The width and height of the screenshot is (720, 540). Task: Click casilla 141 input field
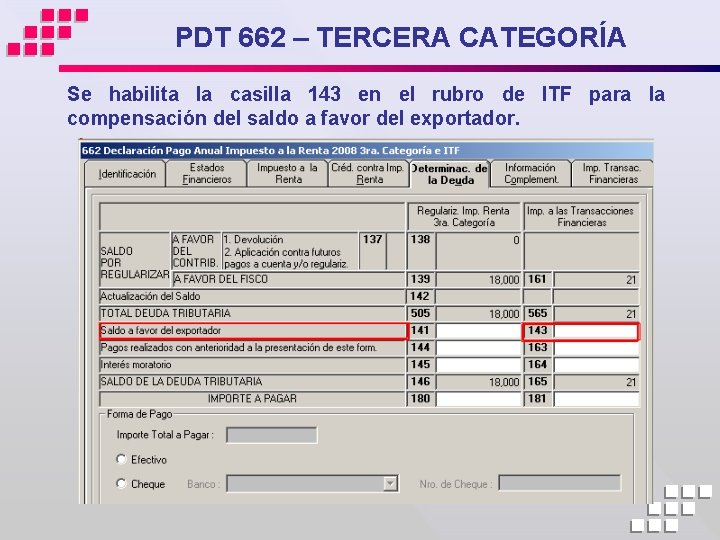point(478,331)
